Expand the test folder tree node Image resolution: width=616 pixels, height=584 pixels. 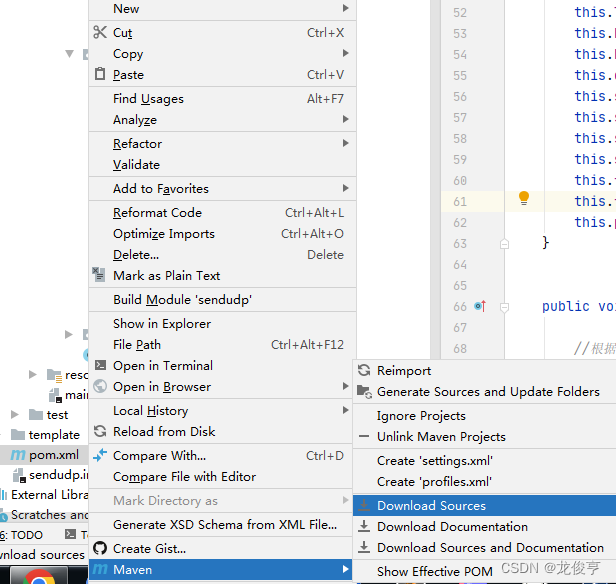click(15, 414)
